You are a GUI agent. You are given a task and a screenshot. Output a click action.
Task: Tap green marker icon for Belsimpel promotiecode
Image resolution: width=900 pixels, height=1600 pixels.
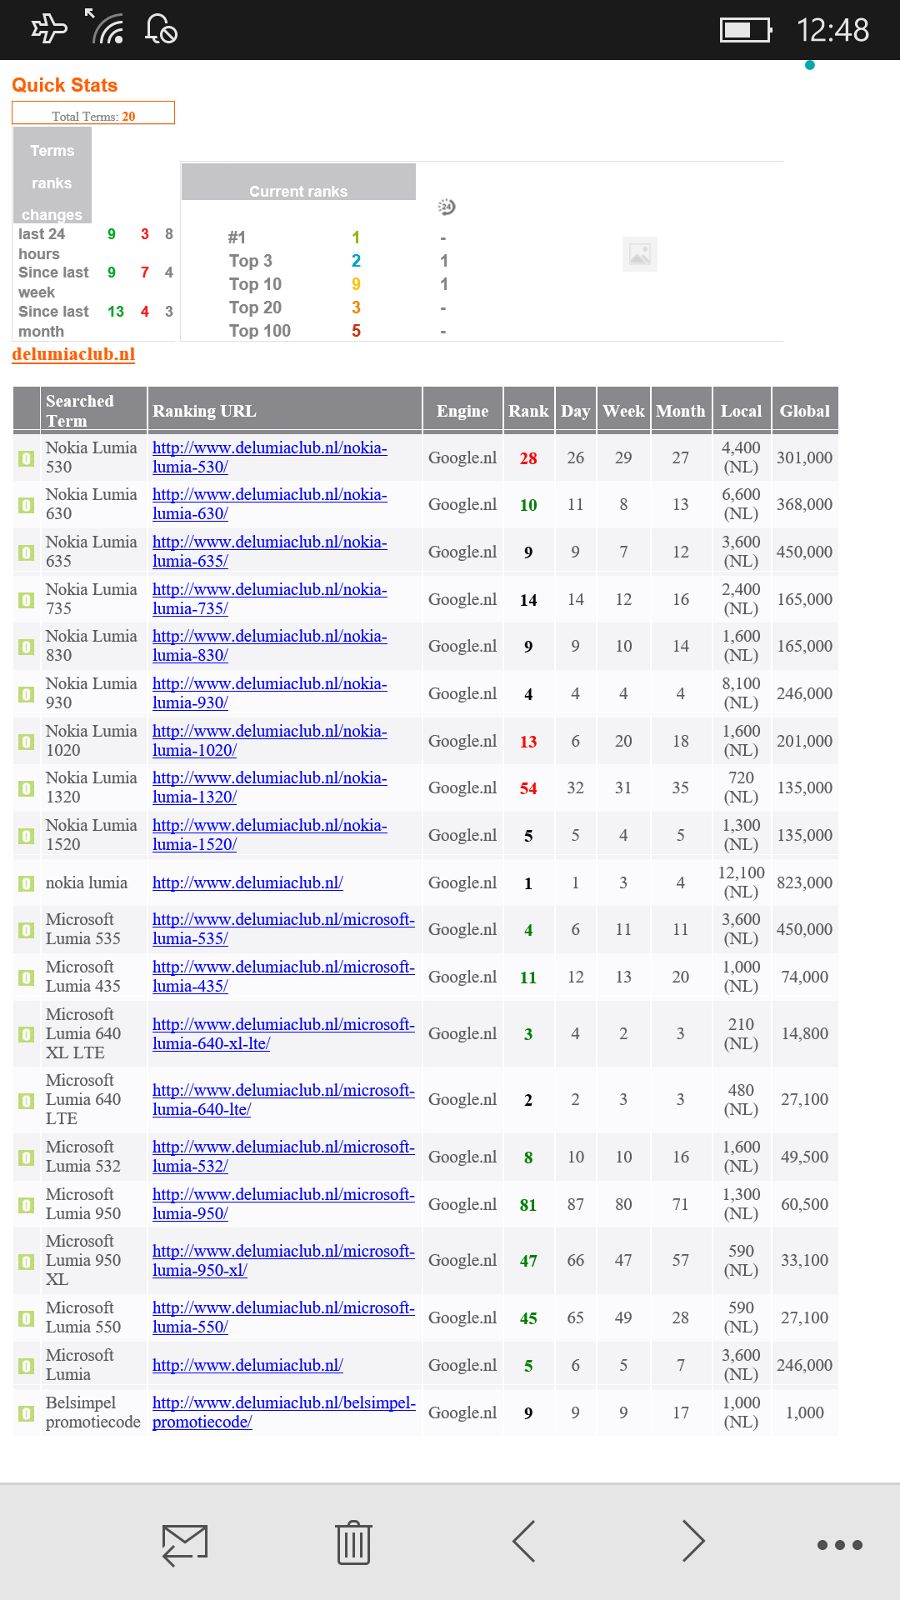point(27,1413)
